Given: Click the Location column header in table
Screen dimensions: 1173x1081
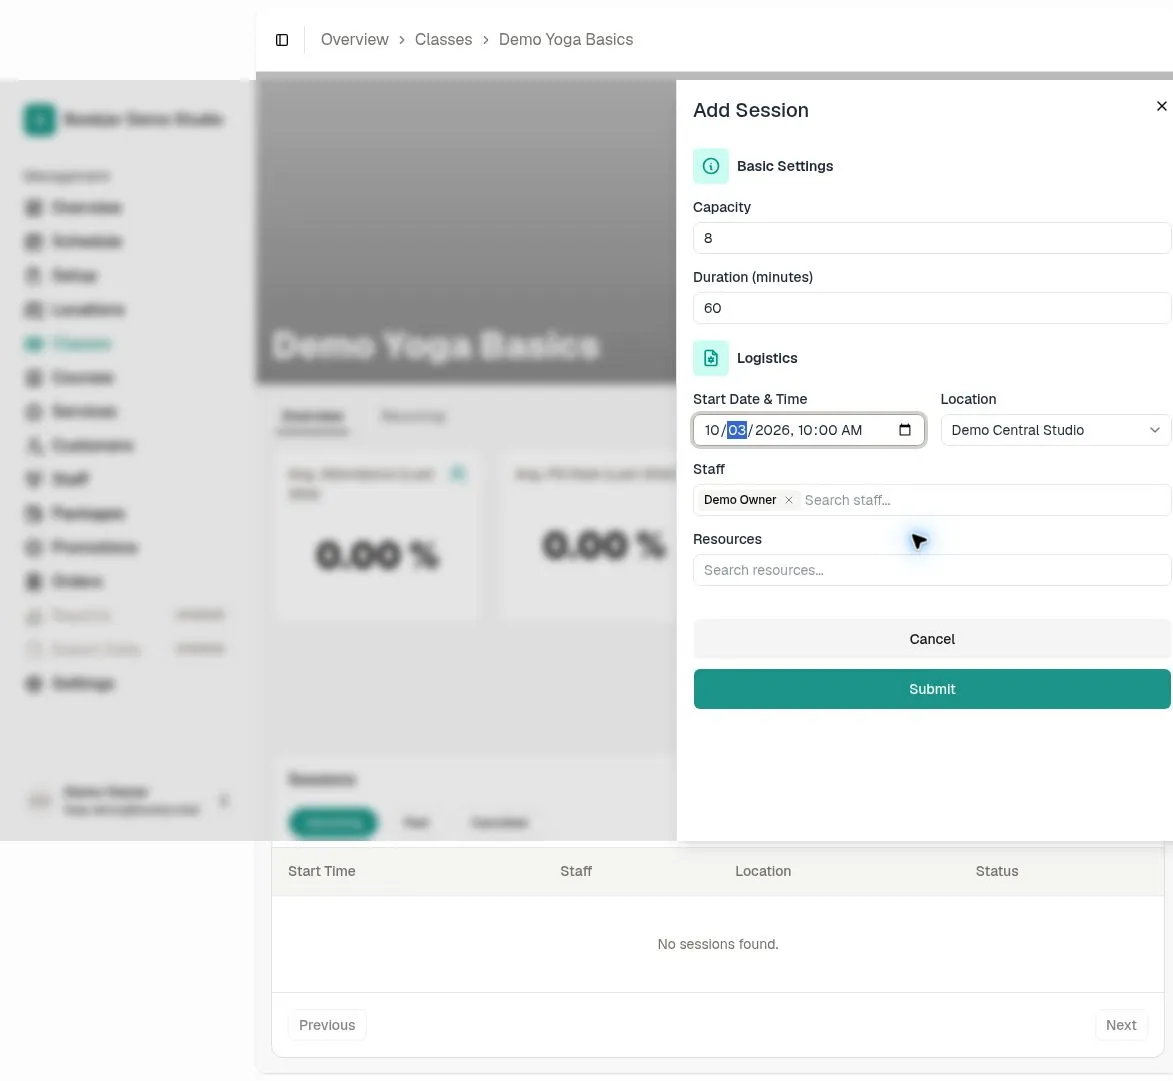Looking at the screenshot, I should pyautogui.click(x=763, y=871).
